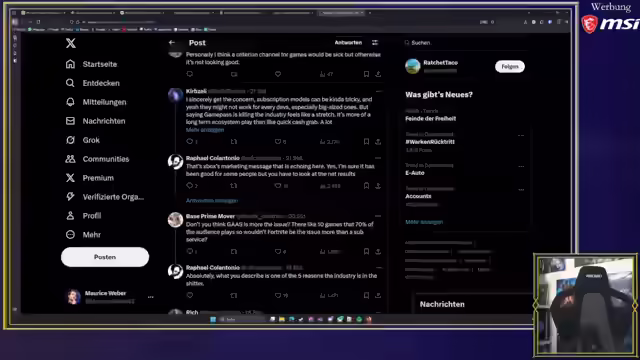Like Raphael Colantonio 'Absolutely' post
This screenshot has width=640, height=360.
tap(278, 295)
